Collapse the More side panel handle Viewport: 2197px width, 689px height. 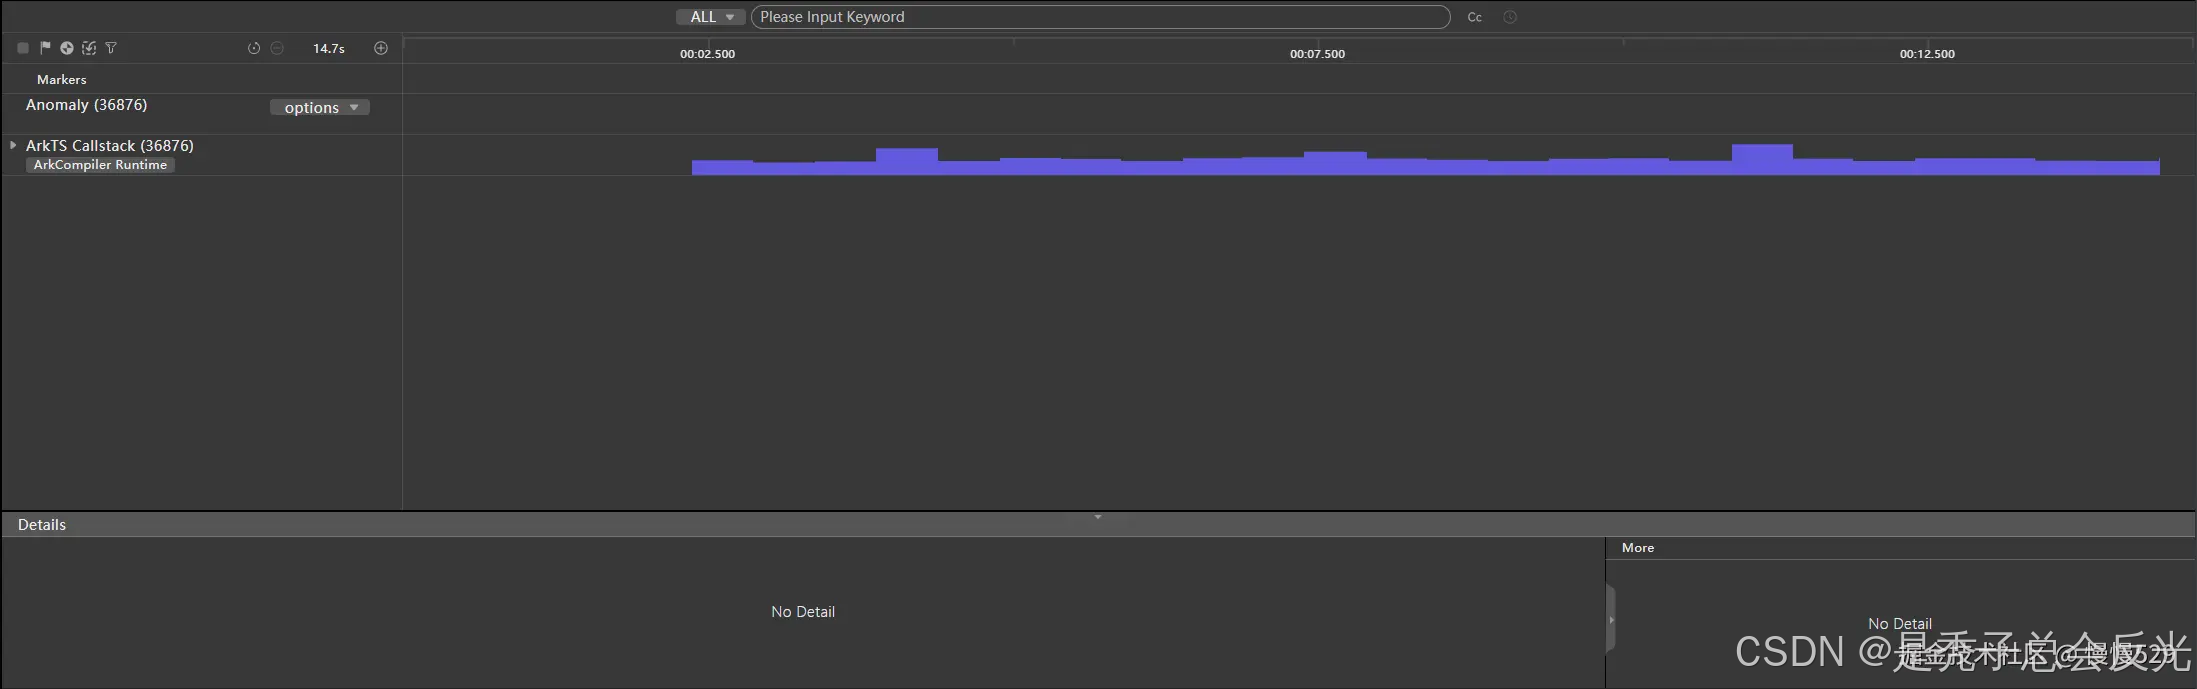pos(1611,620)
